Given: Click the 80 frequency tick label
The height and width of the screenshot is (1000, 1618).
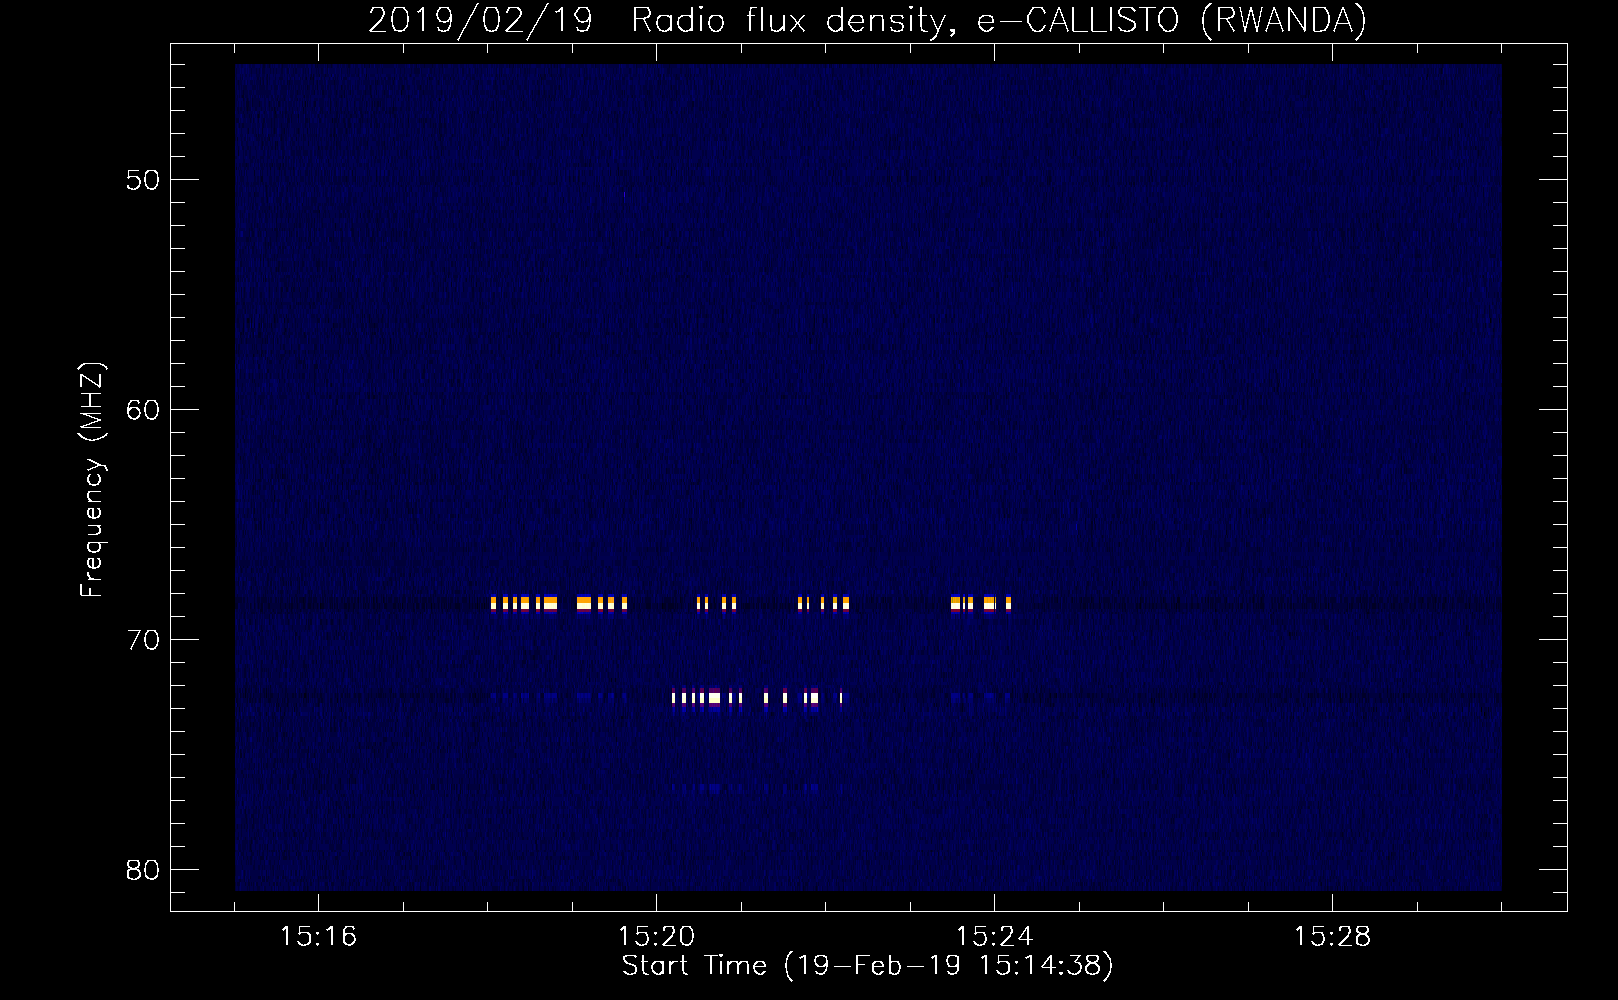Looking at the screenshot, I should (x=143, y=870).
